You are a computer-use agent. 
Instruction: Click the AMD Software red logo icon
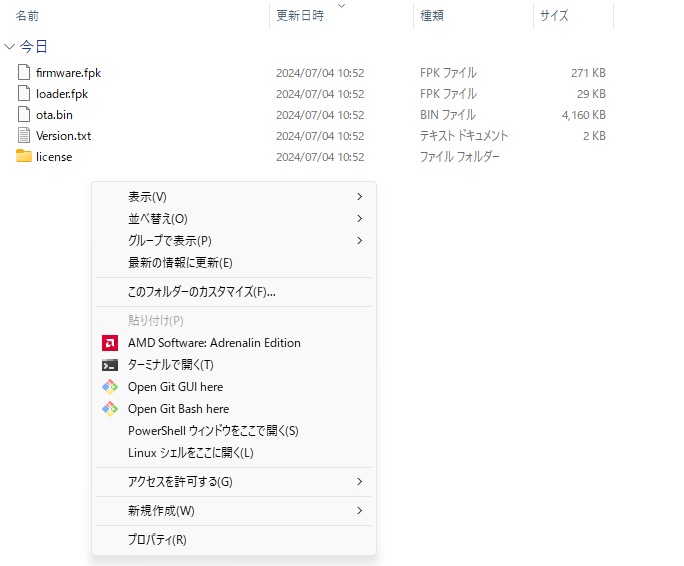click(110, 343)
